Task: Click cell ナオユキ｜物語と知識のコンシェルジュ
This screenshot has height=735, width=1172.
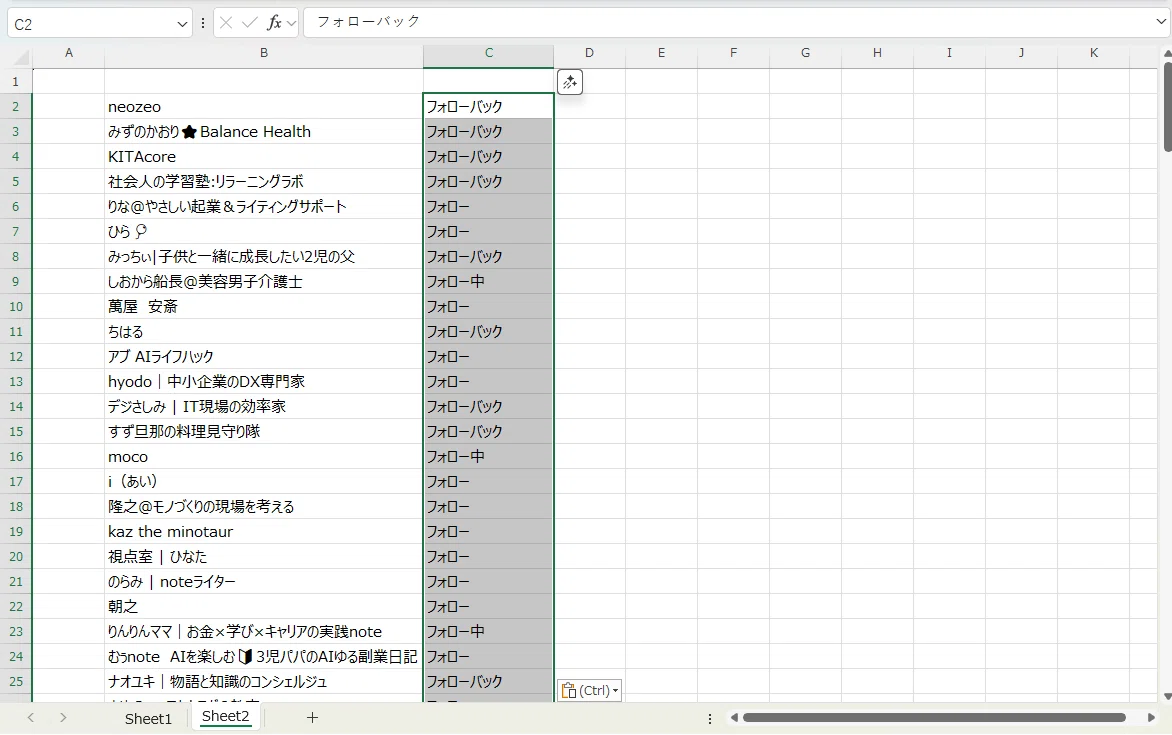Action: pos(264,682)
